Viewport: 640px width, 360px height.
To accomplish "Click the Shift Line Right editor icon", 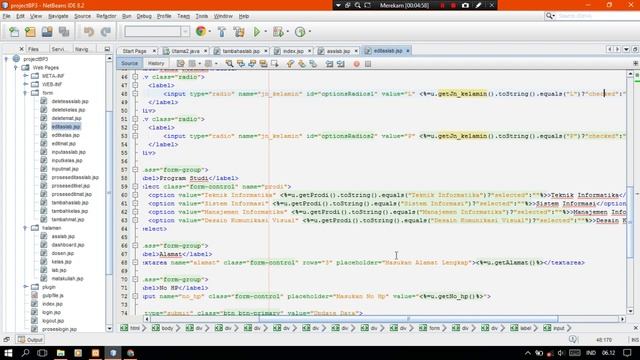I will [x=341, y=64].
